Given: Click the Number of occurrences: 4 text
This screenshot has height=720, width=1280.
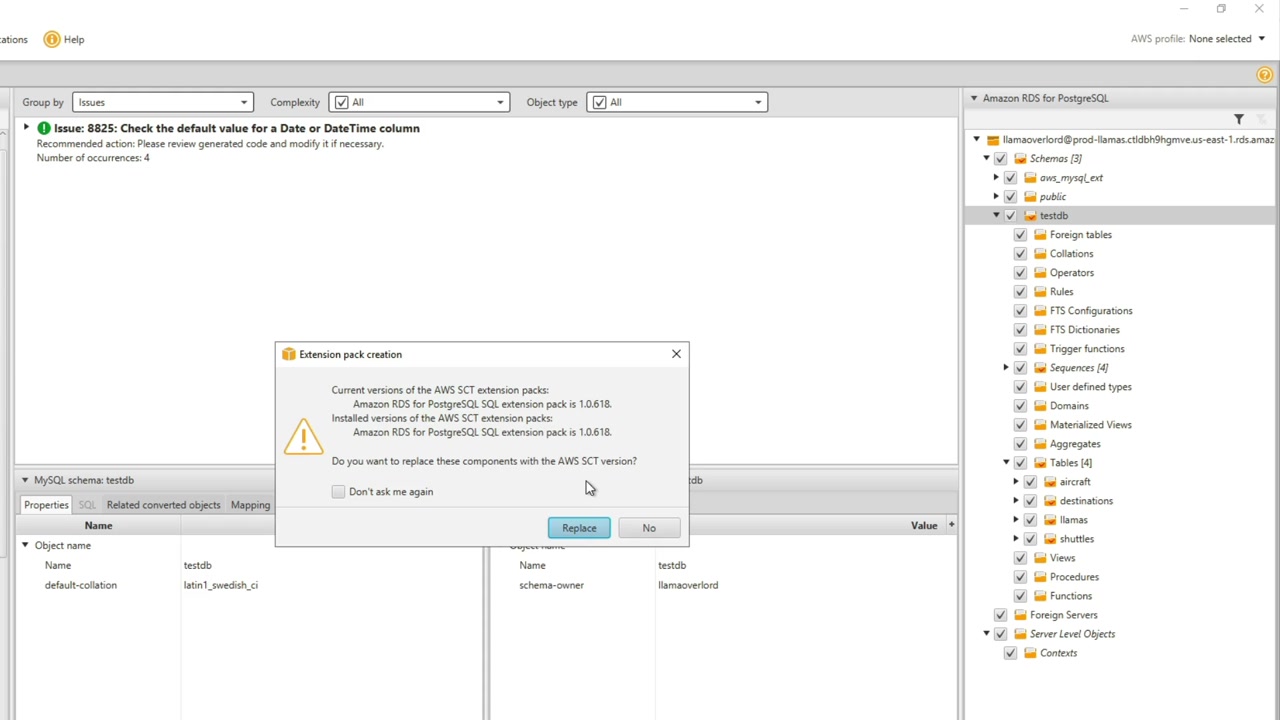Looking at the screenshot, I should point(93,158).
